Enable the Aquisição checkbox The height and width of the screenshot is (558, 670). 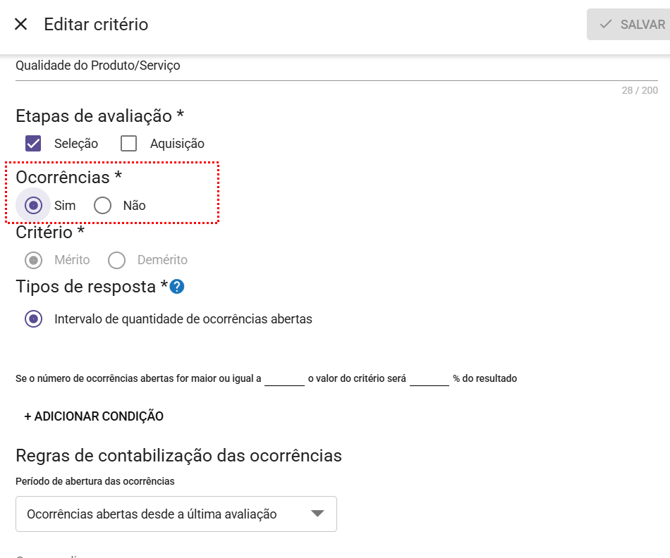click(x=129, y=144)
